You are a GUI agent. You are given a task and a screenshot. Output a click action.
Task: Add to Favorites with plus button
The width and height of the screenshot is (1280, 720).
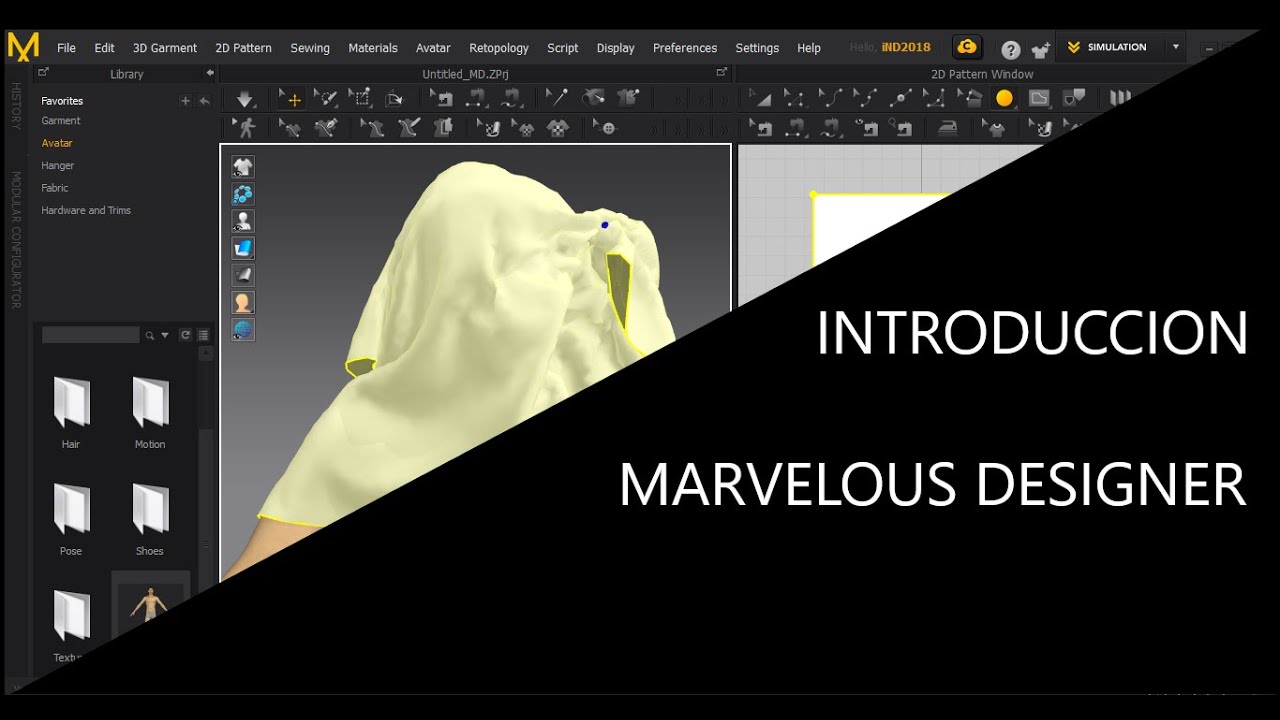tap(185, 101)
